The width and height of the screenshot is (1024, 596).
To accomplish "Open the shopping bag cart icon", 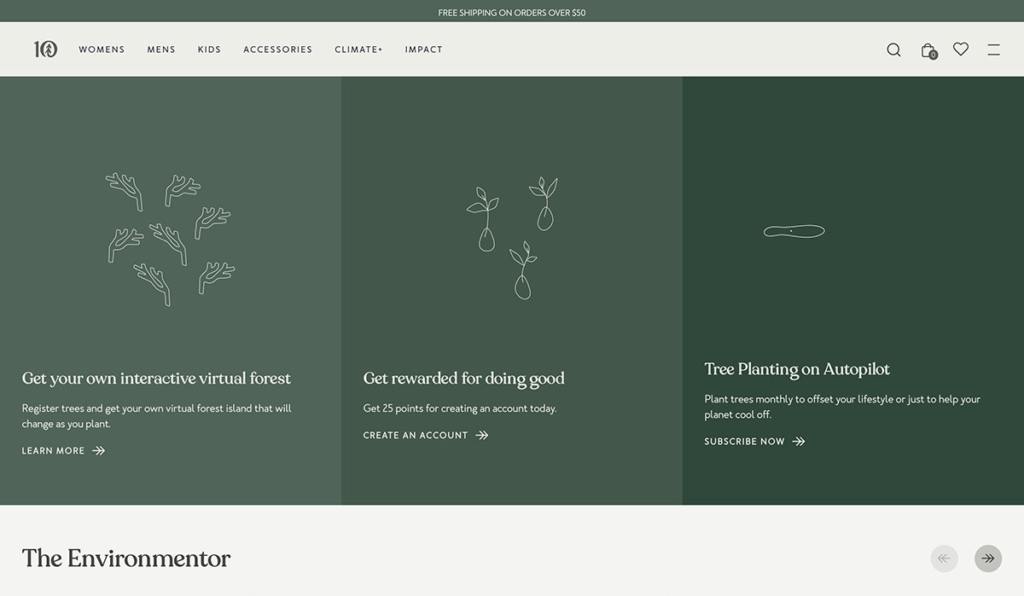I will point(928,50).
